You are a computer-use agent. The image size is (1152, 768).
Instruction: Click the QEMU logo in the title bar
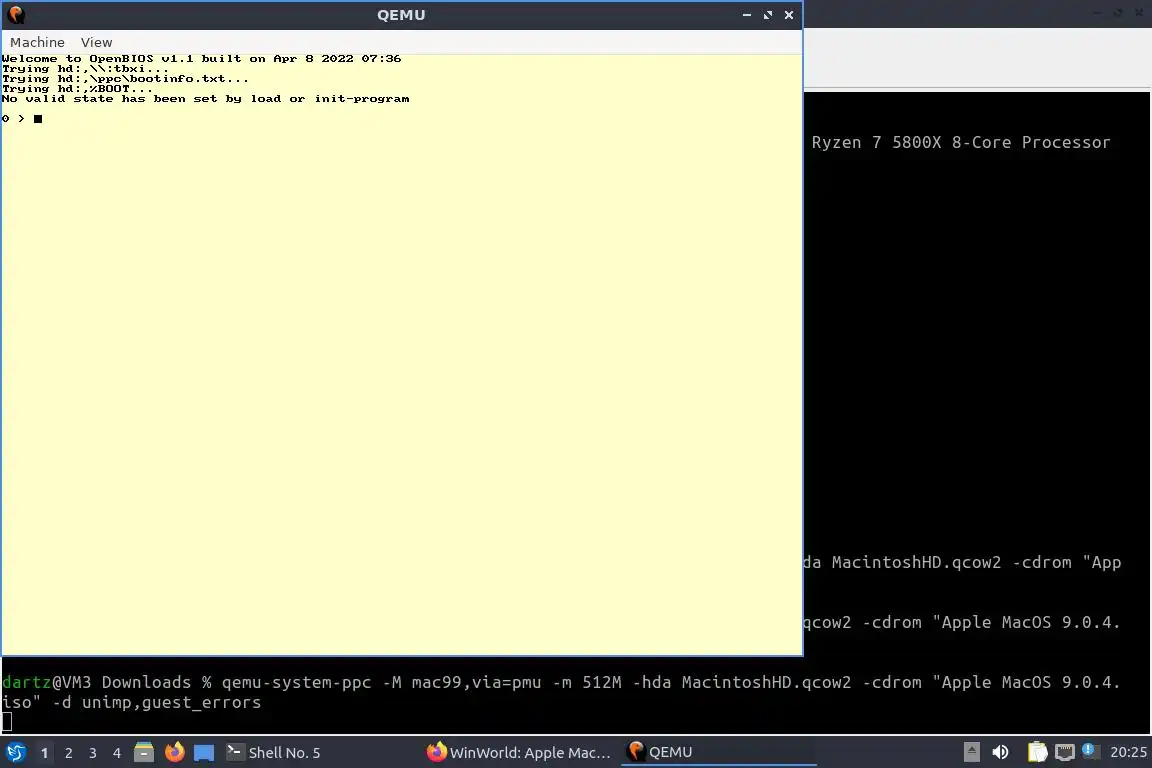point(15,15)
